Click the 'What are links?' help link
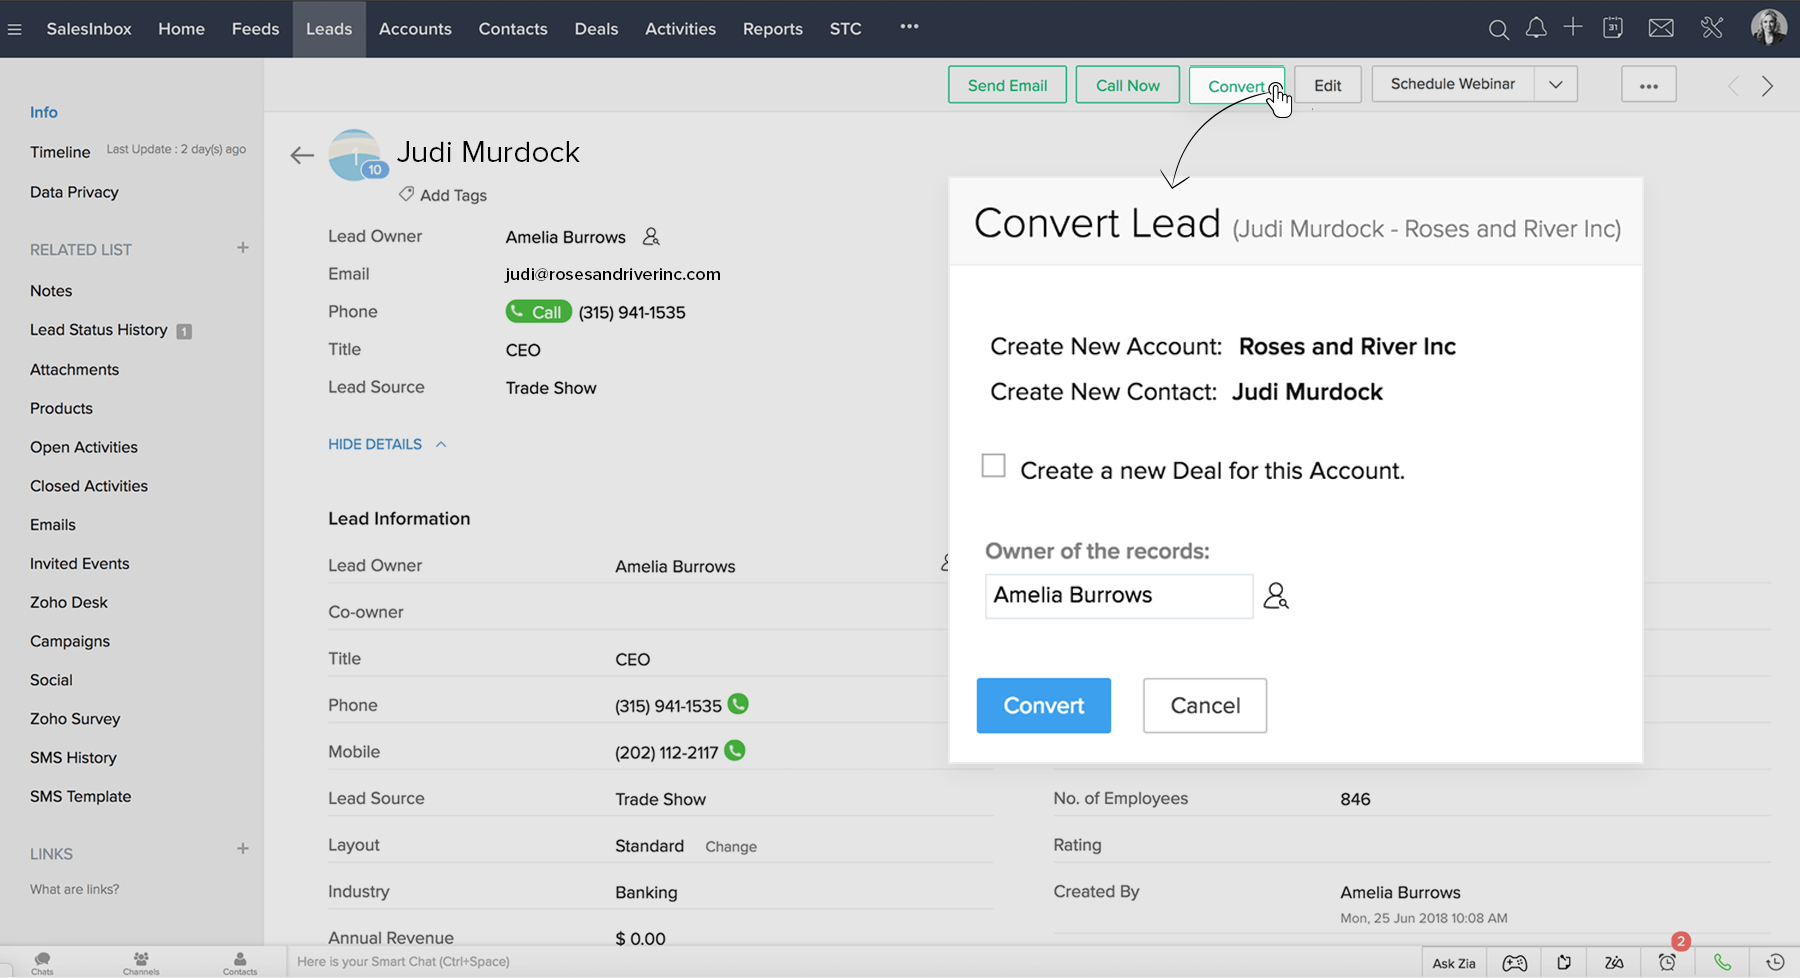The width and height of the screenshot is (1800, 978). pos(74,889)
